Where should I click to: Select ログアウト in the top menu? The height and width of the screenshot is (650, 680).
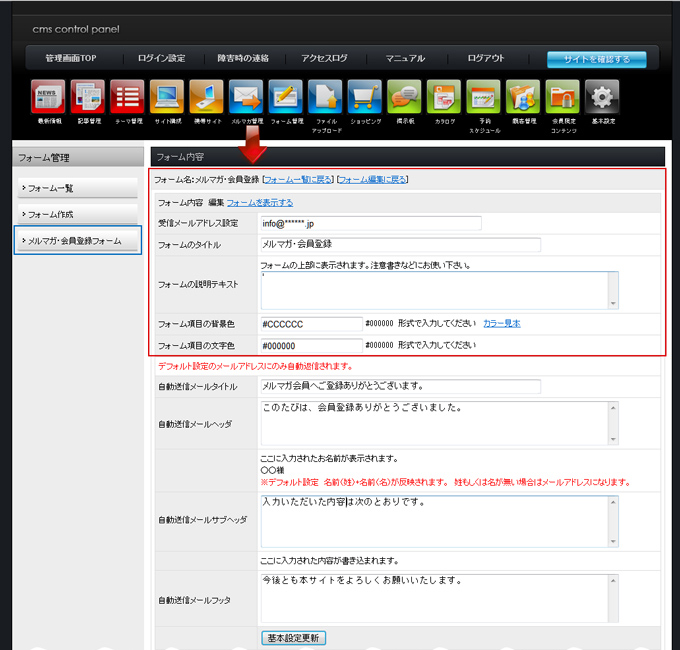(486, 59)
